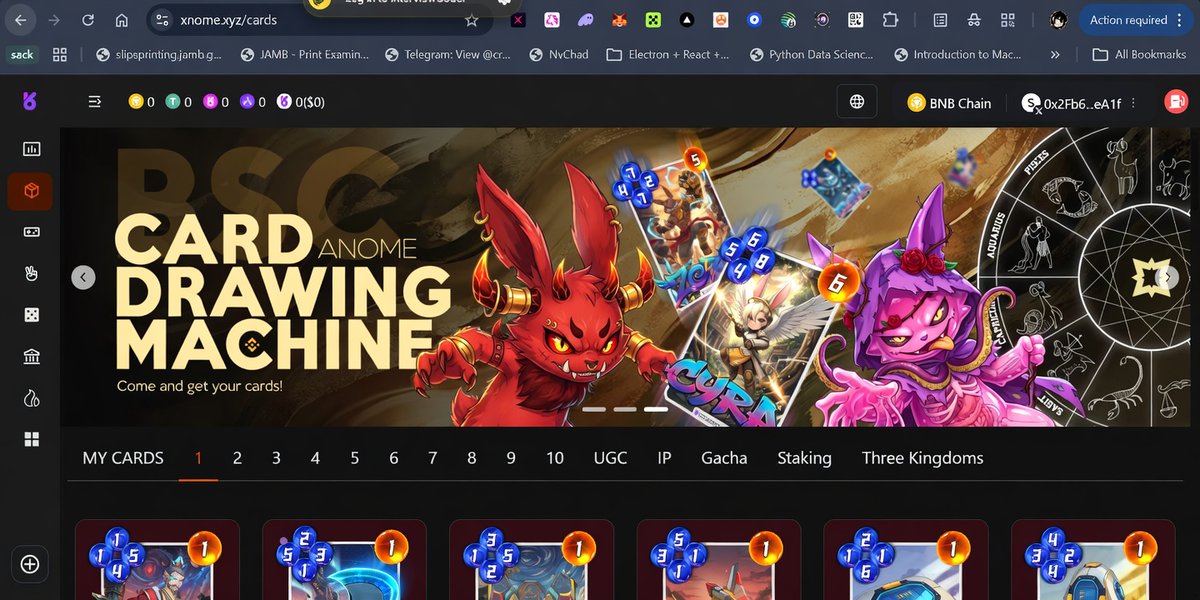Image resolution: width=1200 pixels, height=600 pixels.
Task: Select card level tab 10
Action: coord(555,458)
